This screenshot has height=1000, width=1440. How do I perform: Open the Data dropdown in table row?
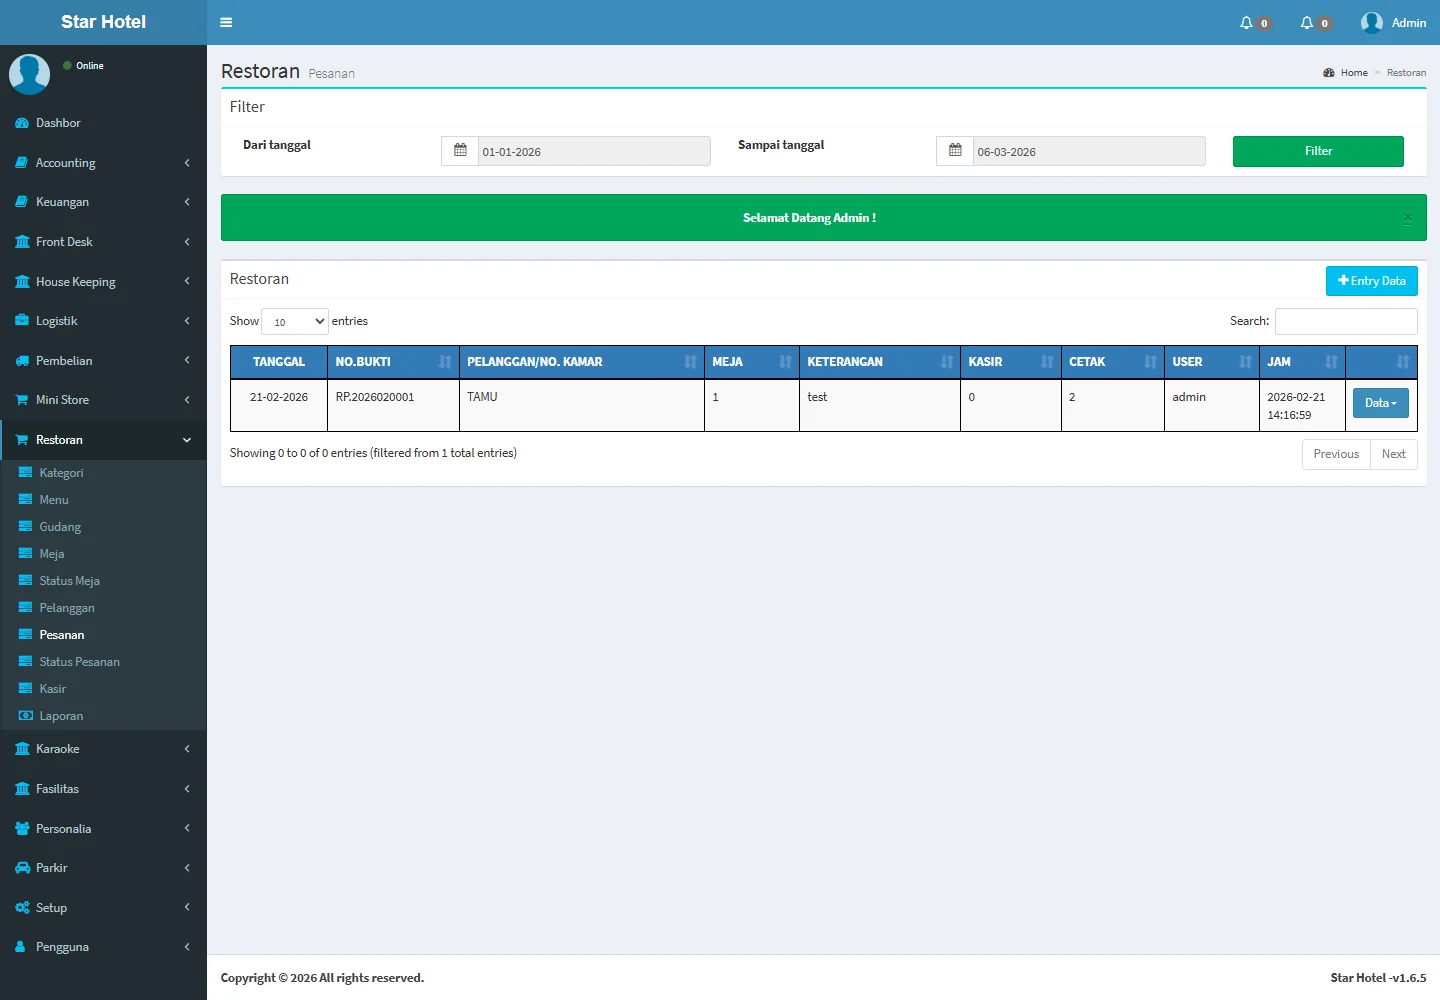pyautogui.click(x=1380, y=403)
